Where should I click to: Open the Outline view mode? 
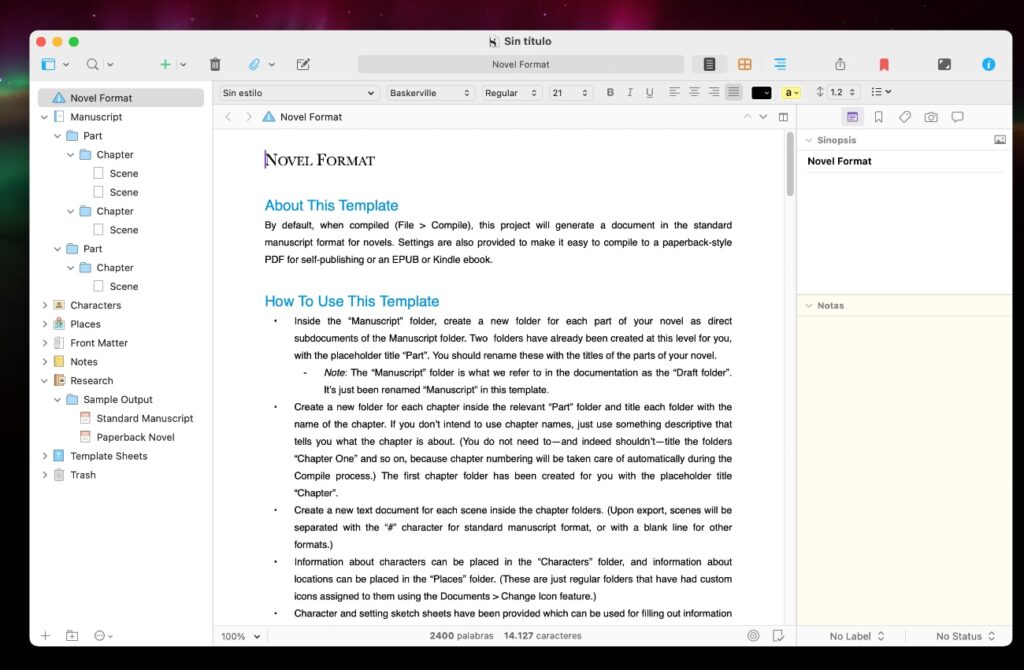(777, 63)
